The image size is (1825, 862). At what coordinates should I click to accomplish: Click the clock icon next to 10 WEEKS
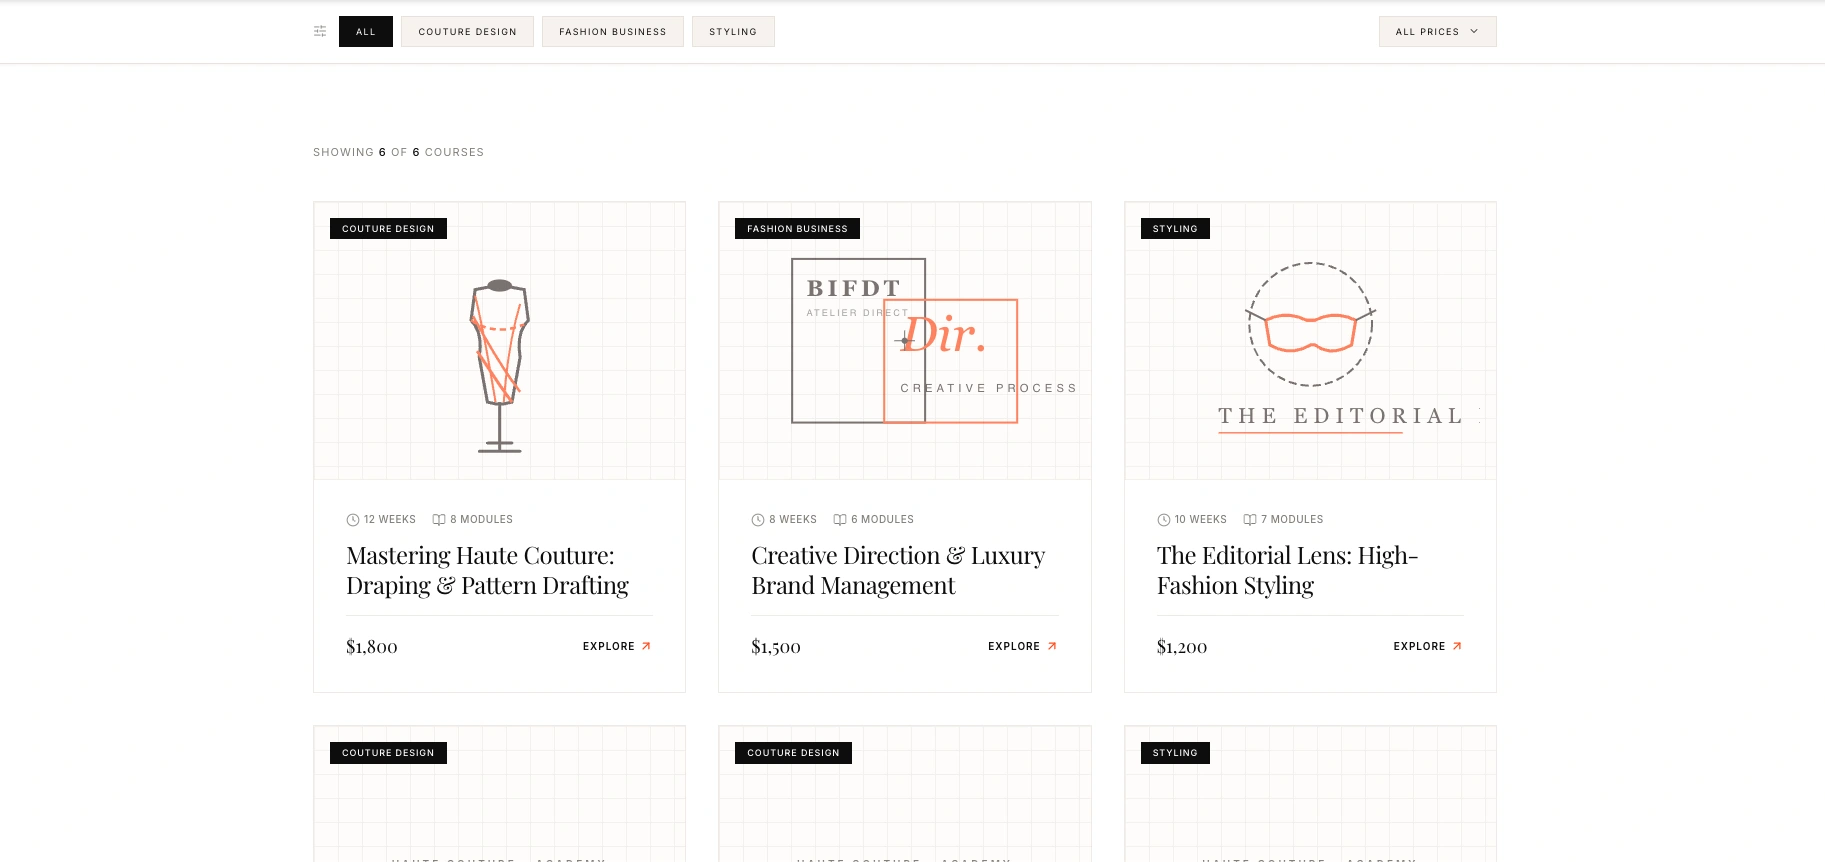click(x=1164, y=520)
